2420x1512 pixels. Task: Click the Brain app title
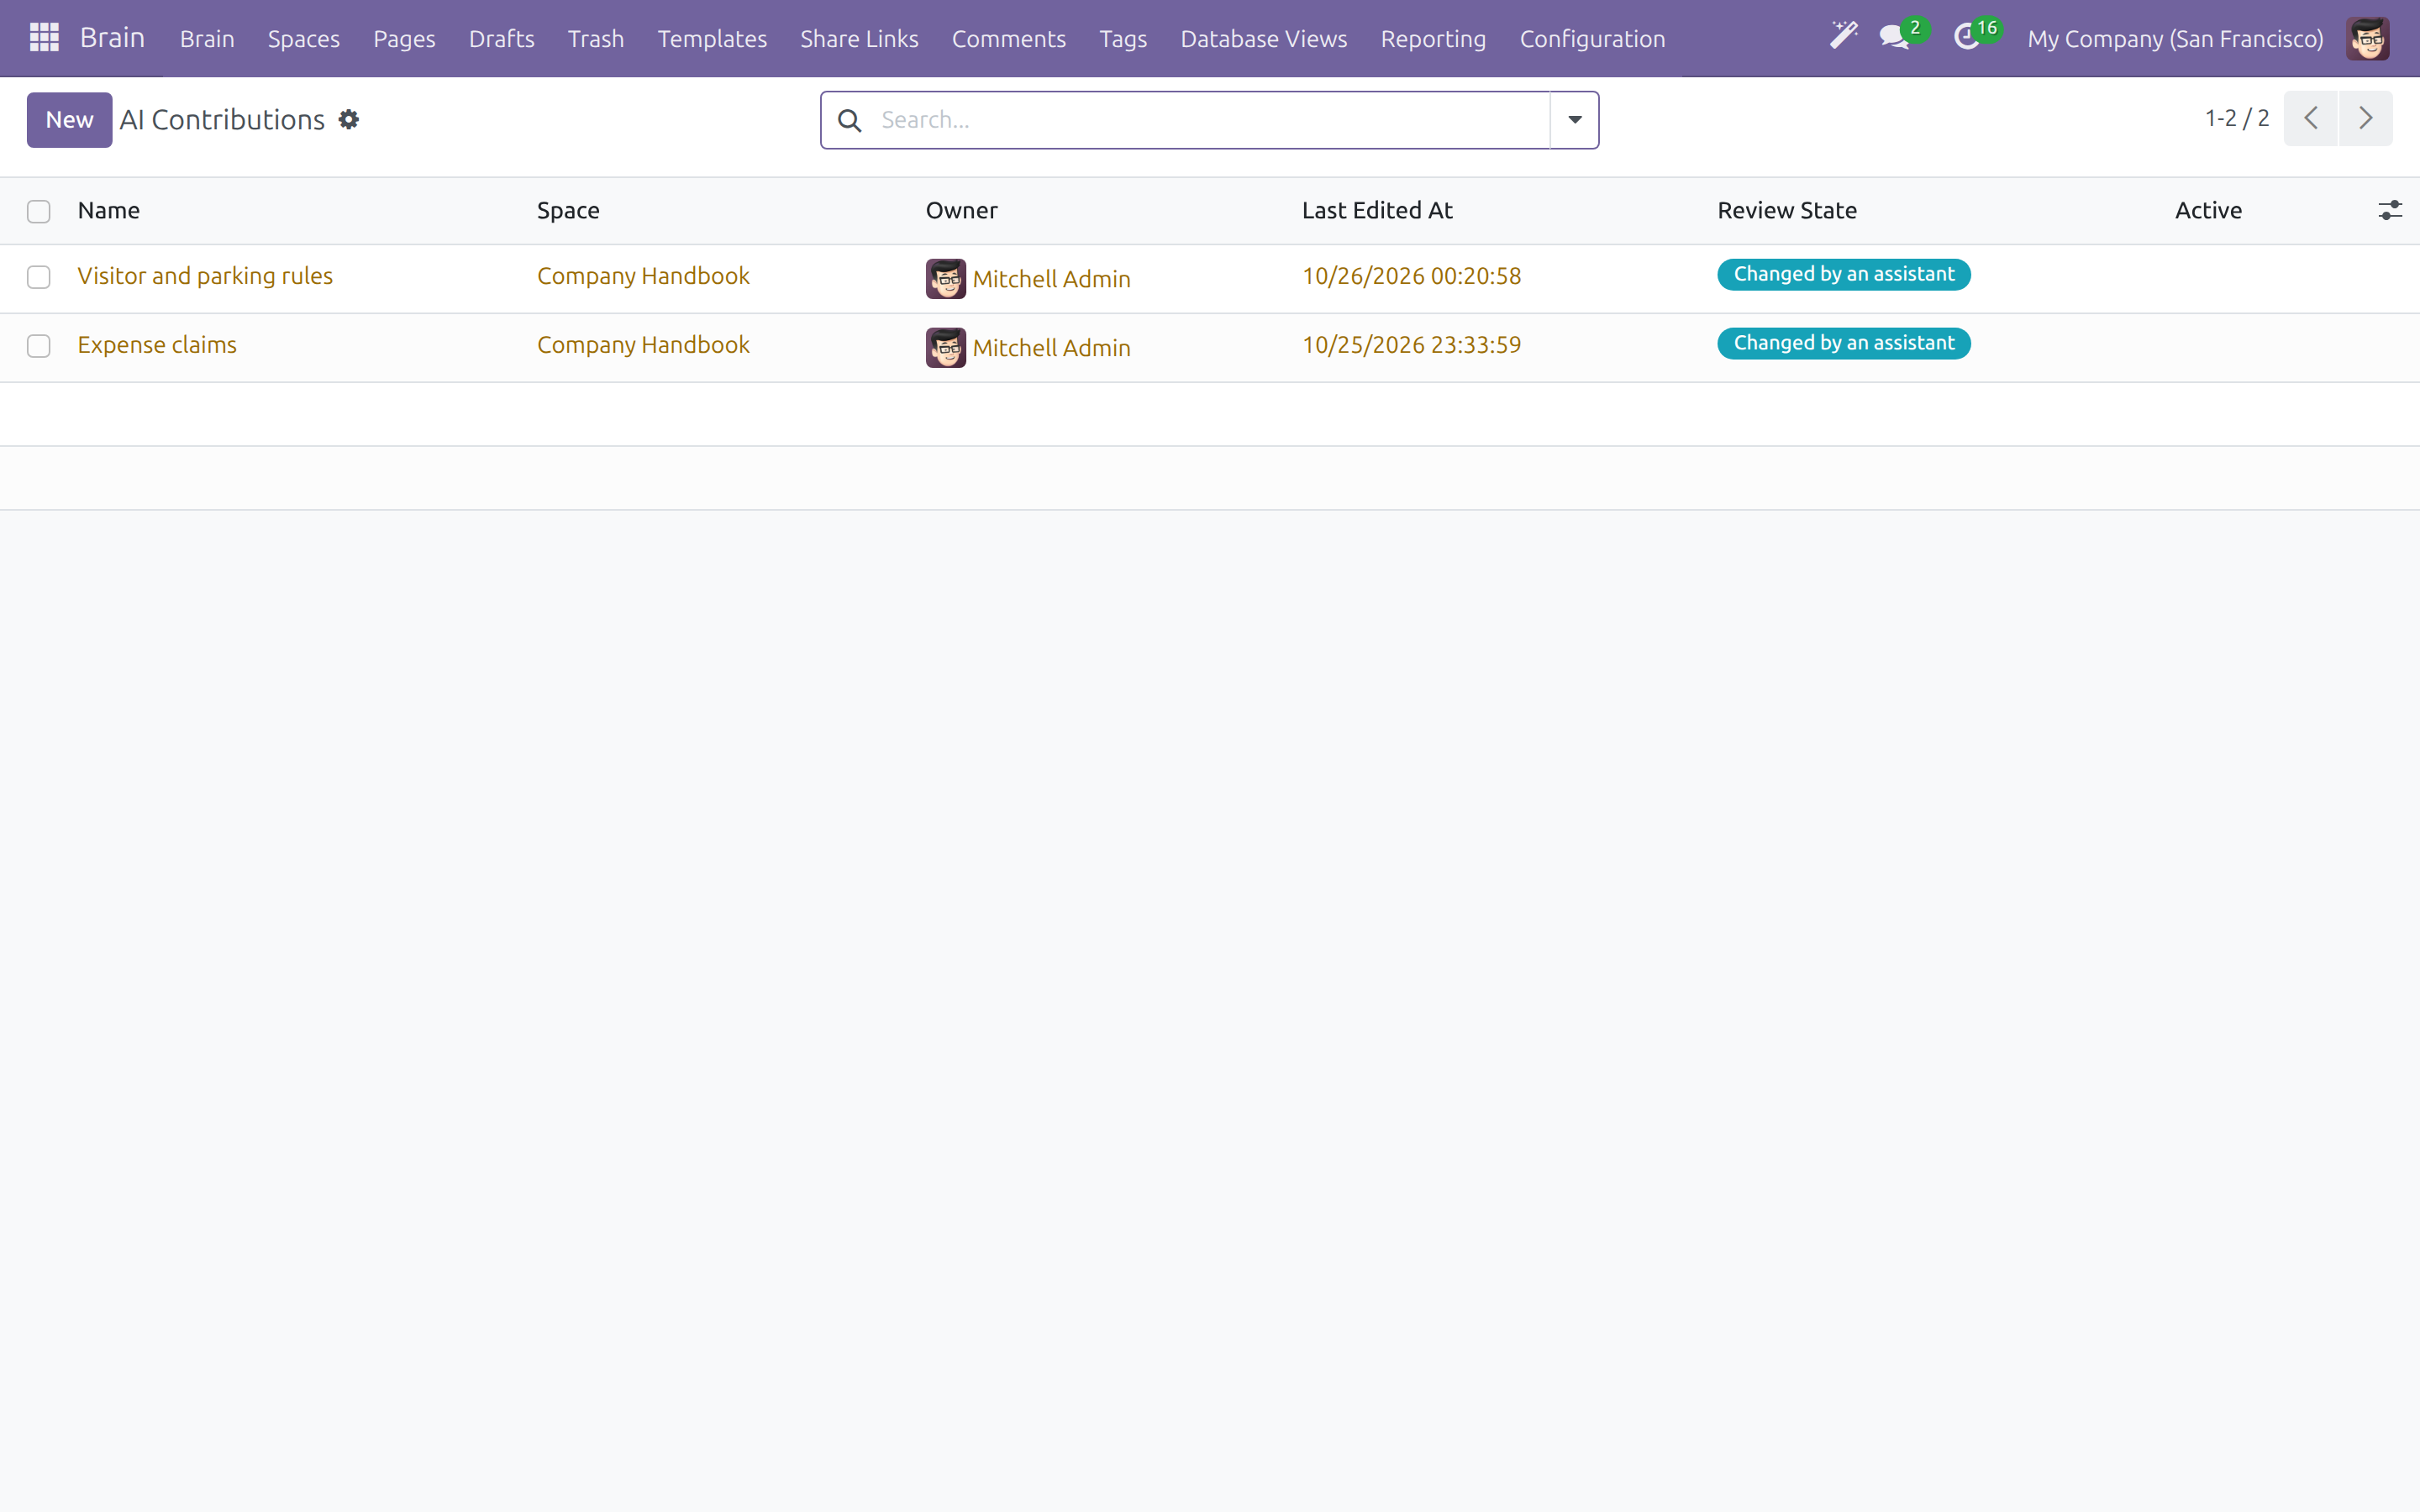pyautogui.click(x=112, y=38)
